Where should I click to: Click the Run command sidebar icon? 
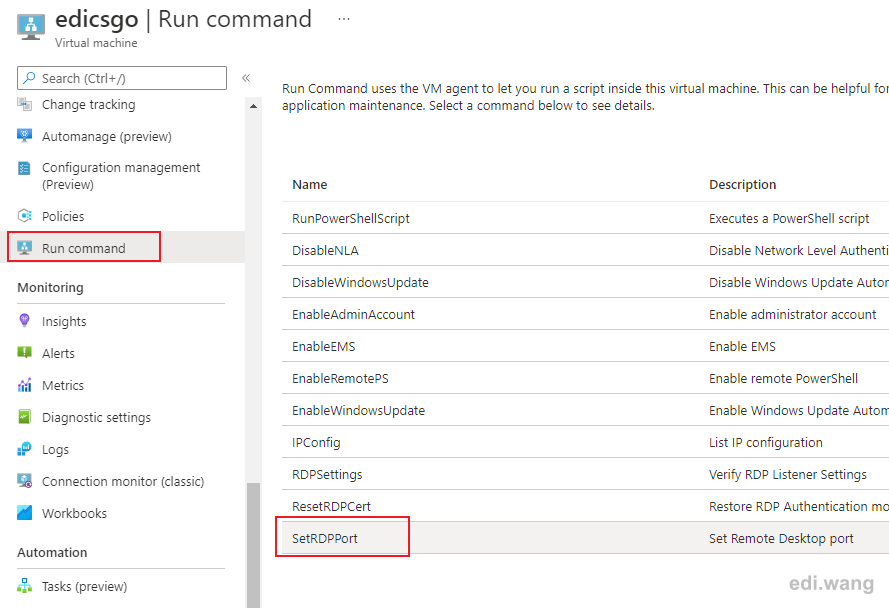[24, 248]
